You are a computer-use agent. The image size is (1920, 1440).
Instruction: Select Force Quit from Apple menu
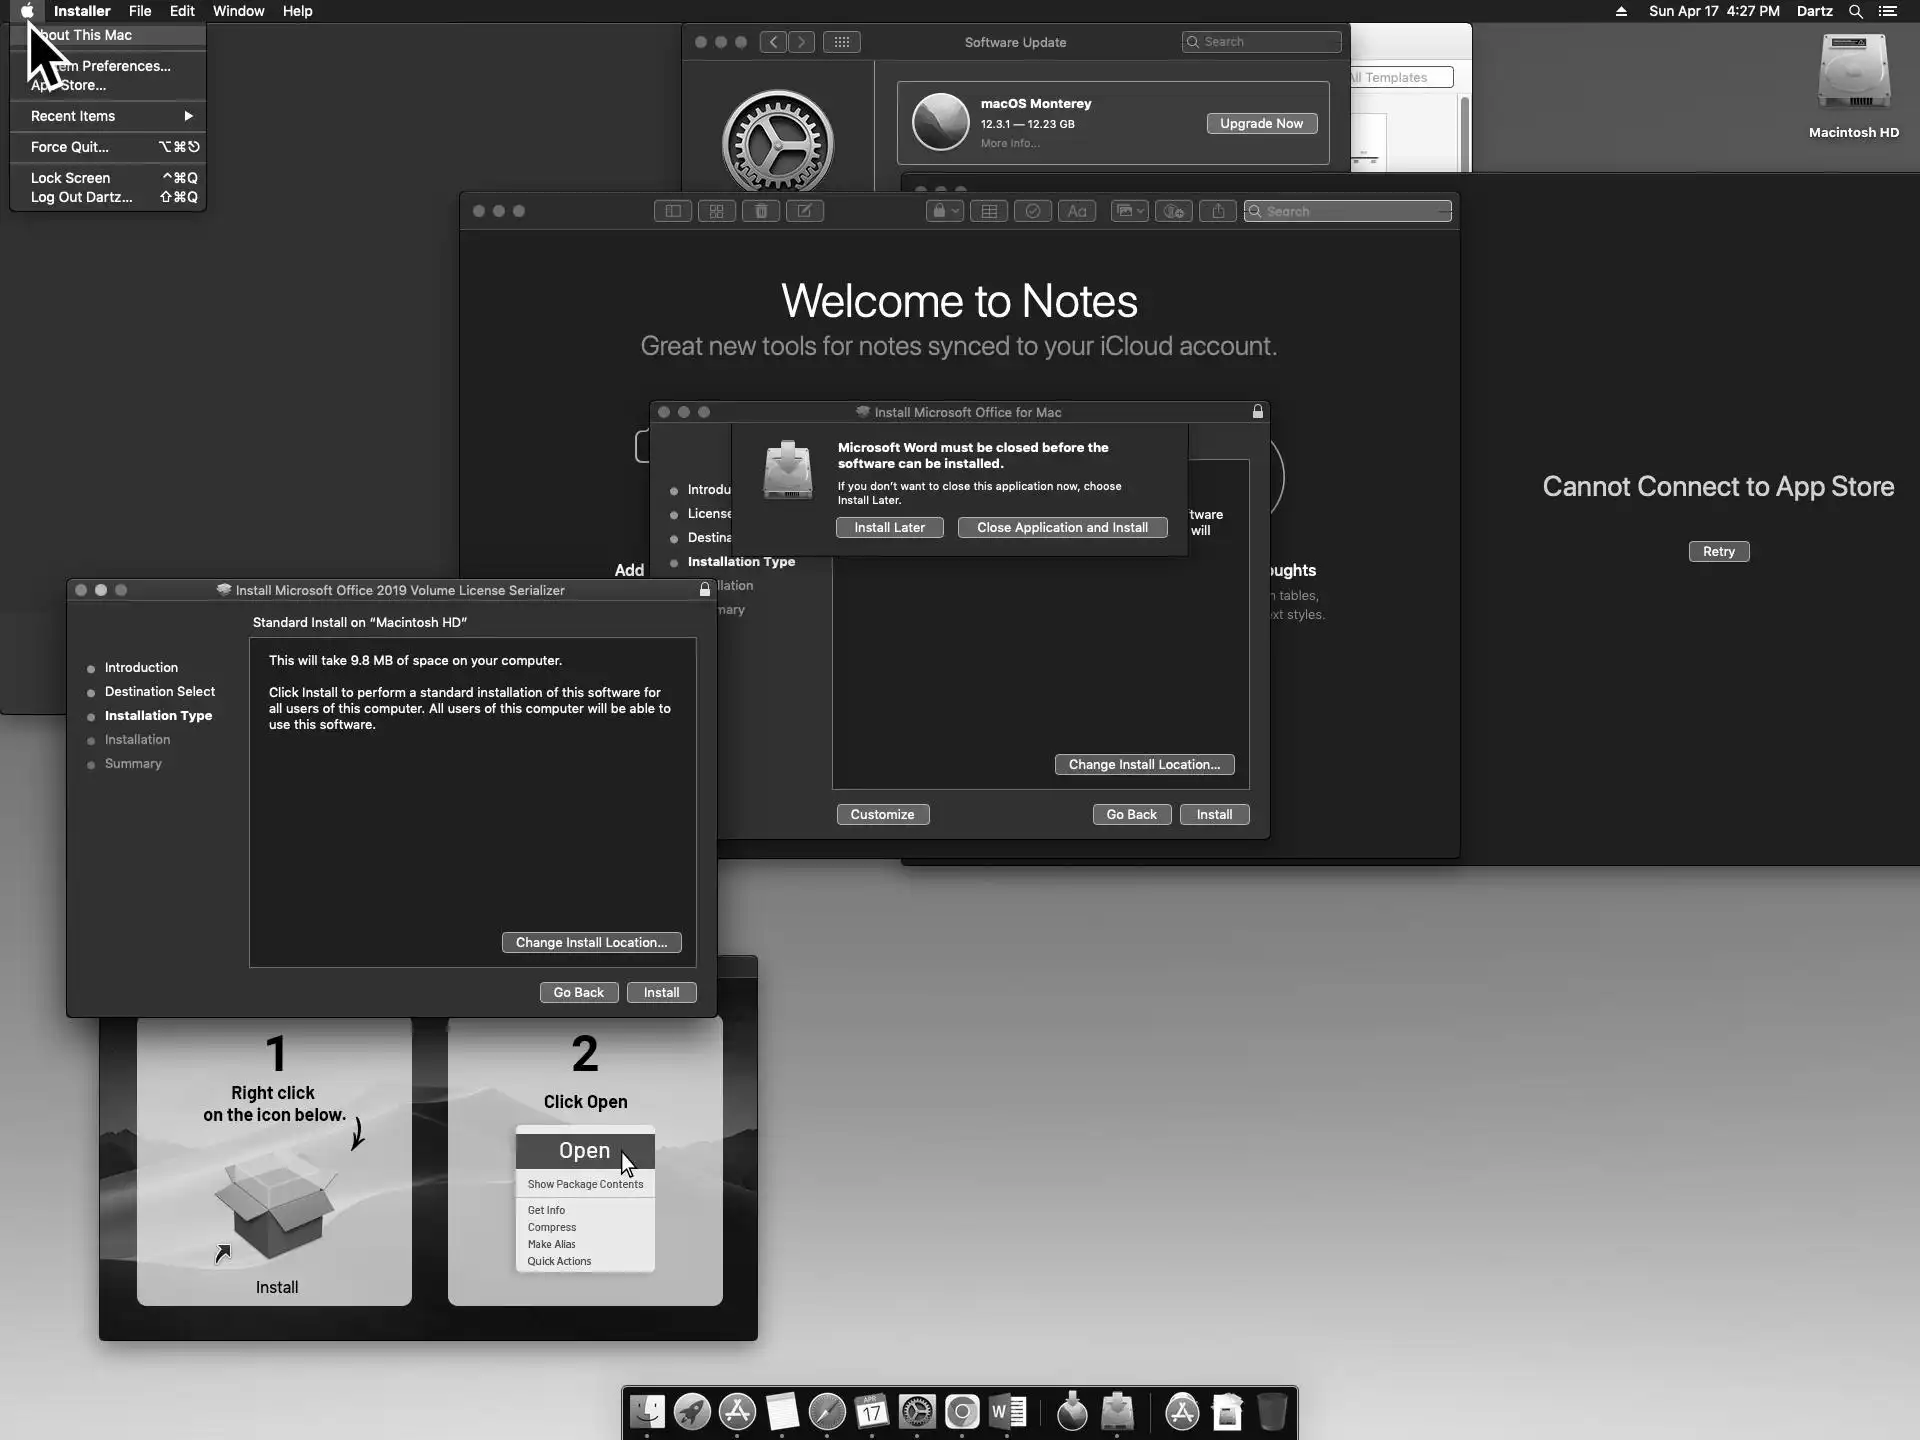70,147
